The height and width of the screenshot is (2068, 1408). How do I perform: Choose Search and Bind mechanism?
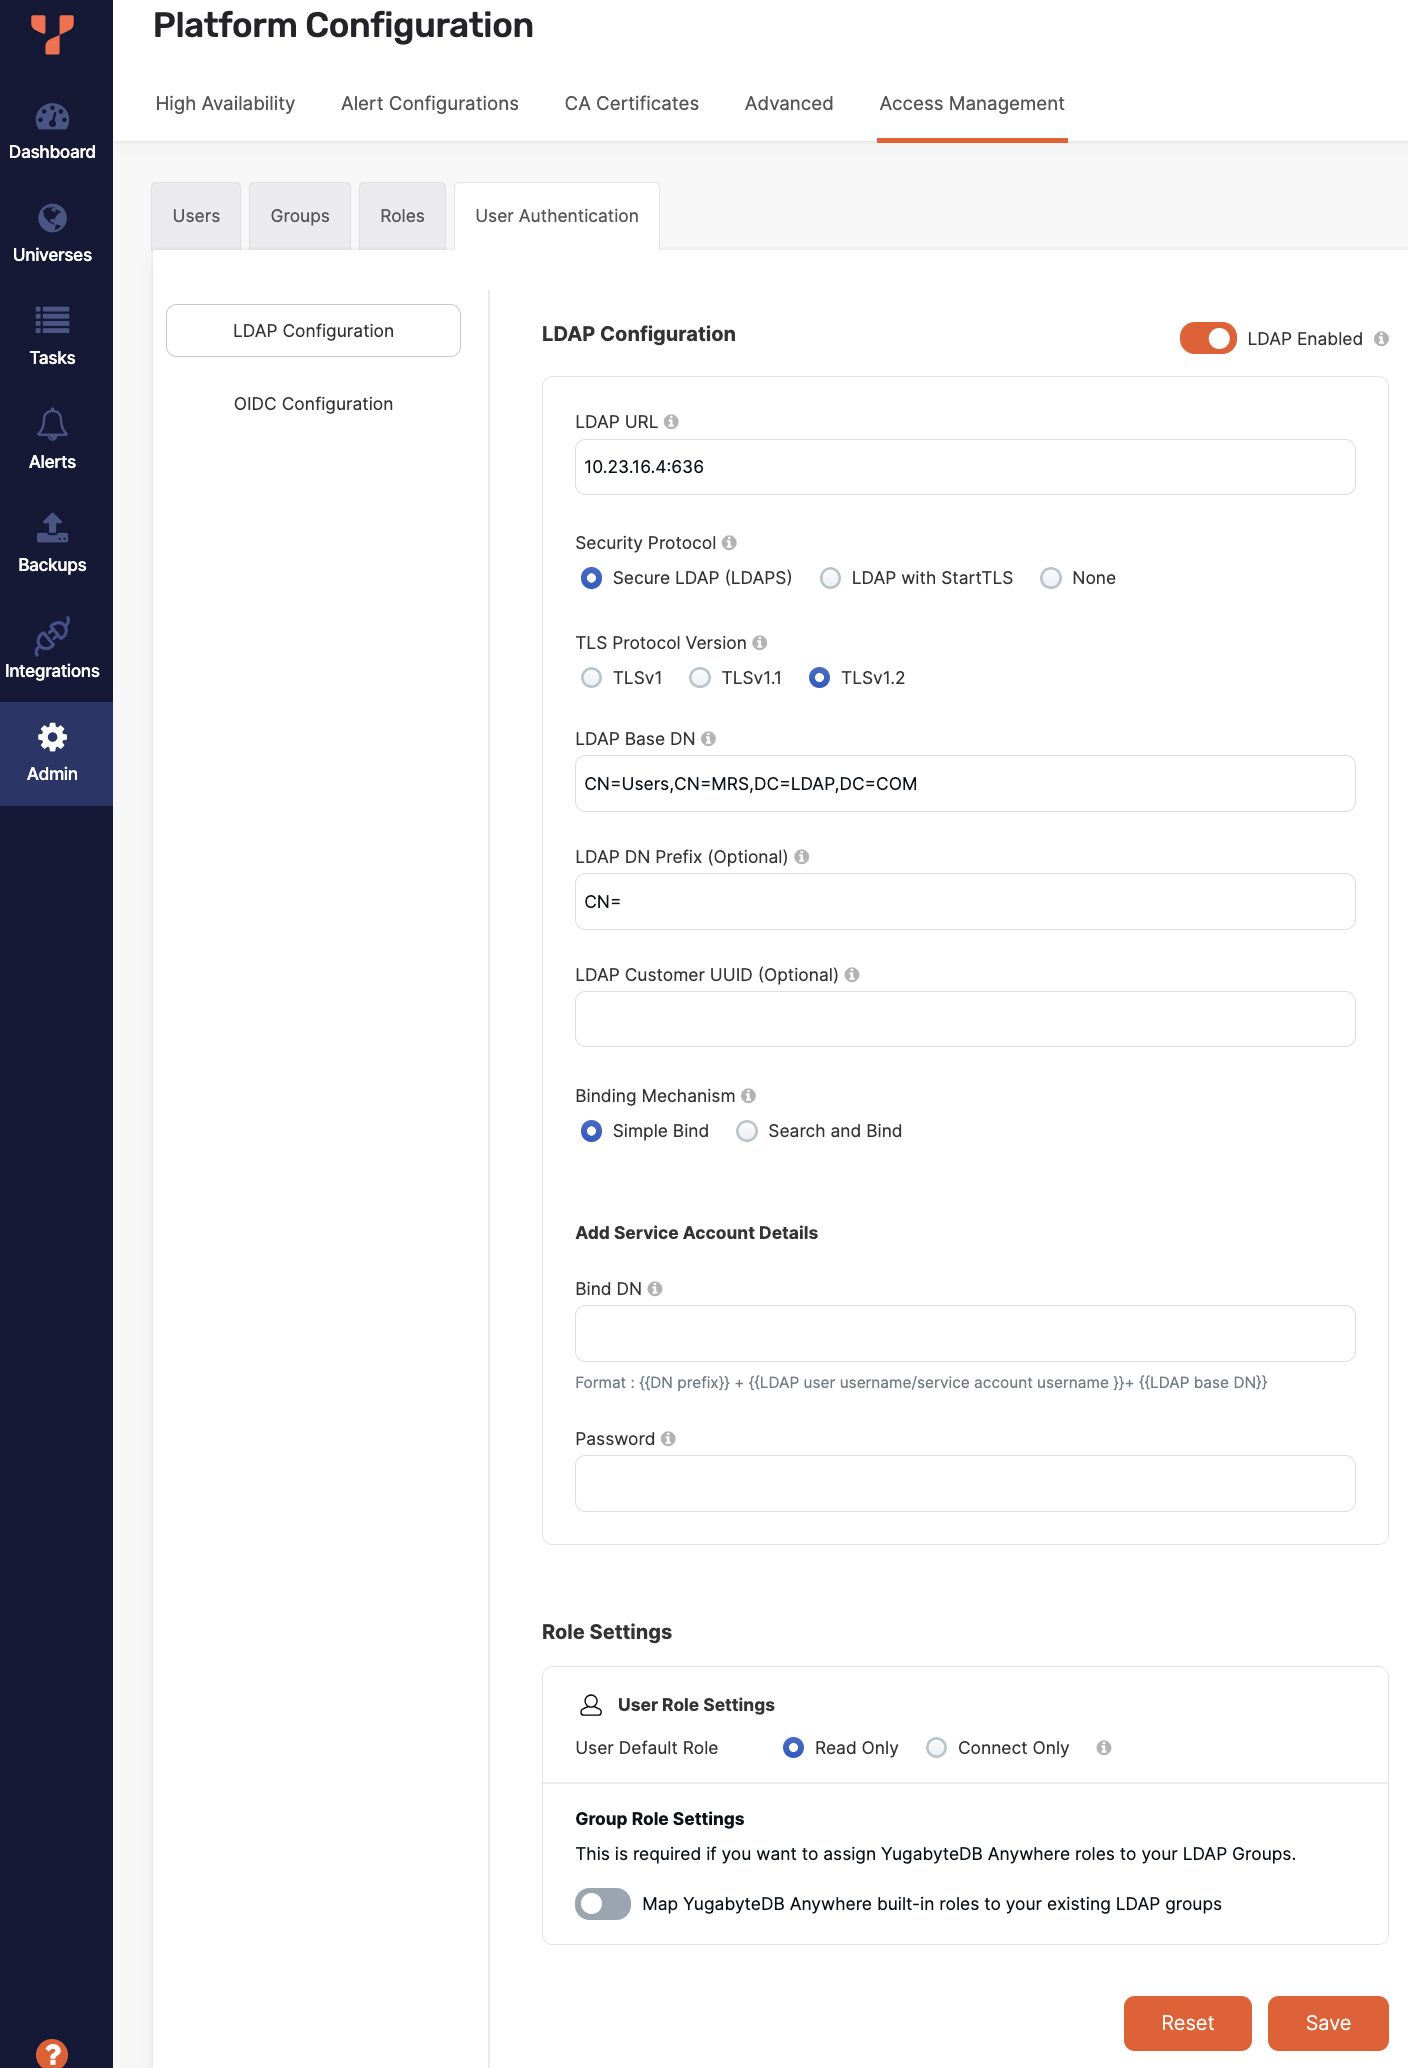pos(747,1131)
